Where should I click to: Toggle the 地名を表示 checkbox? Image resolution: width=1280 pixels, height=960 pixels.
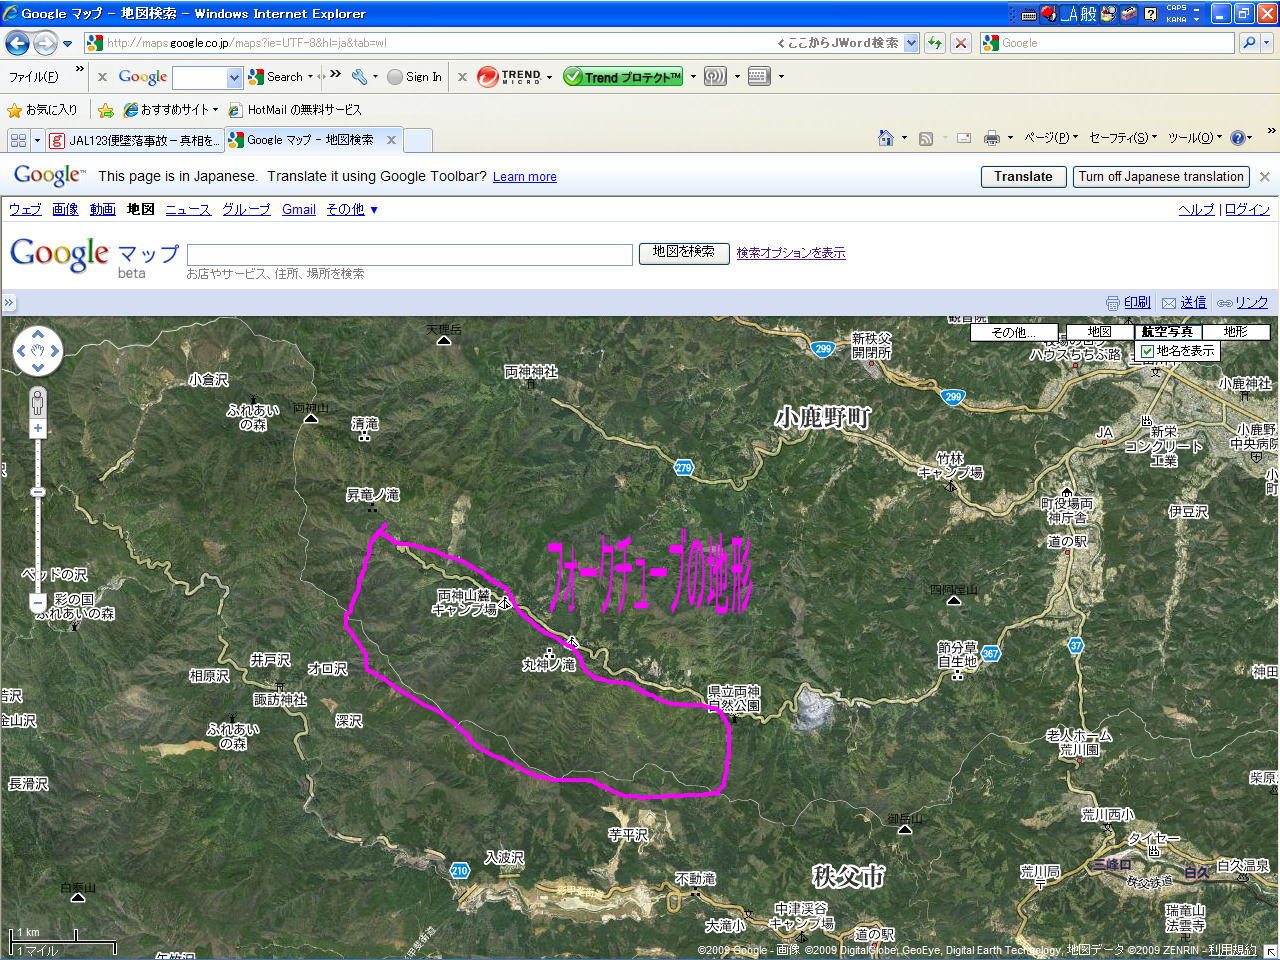point(1147,351)
